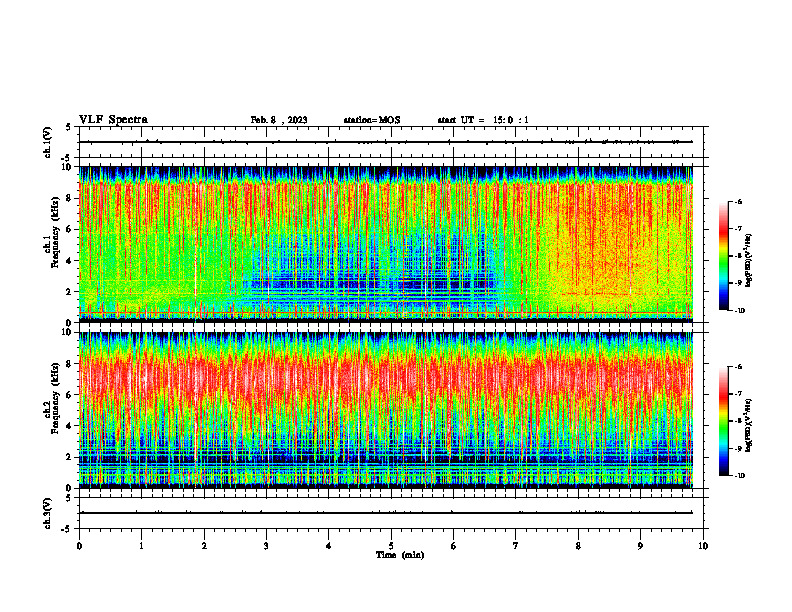This screenshot has height=612, width=792.
Task: Select the date text "Feb. 8 , 2023"
Action: 279,120
